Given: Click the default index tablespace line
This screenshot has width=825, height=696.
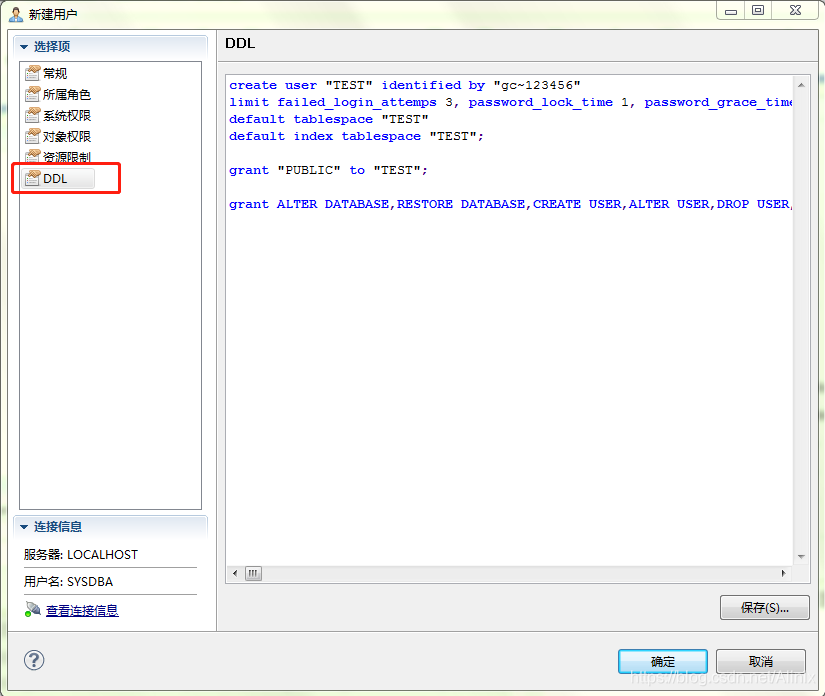Looking at the screenshot, I should tap(356, 136).
